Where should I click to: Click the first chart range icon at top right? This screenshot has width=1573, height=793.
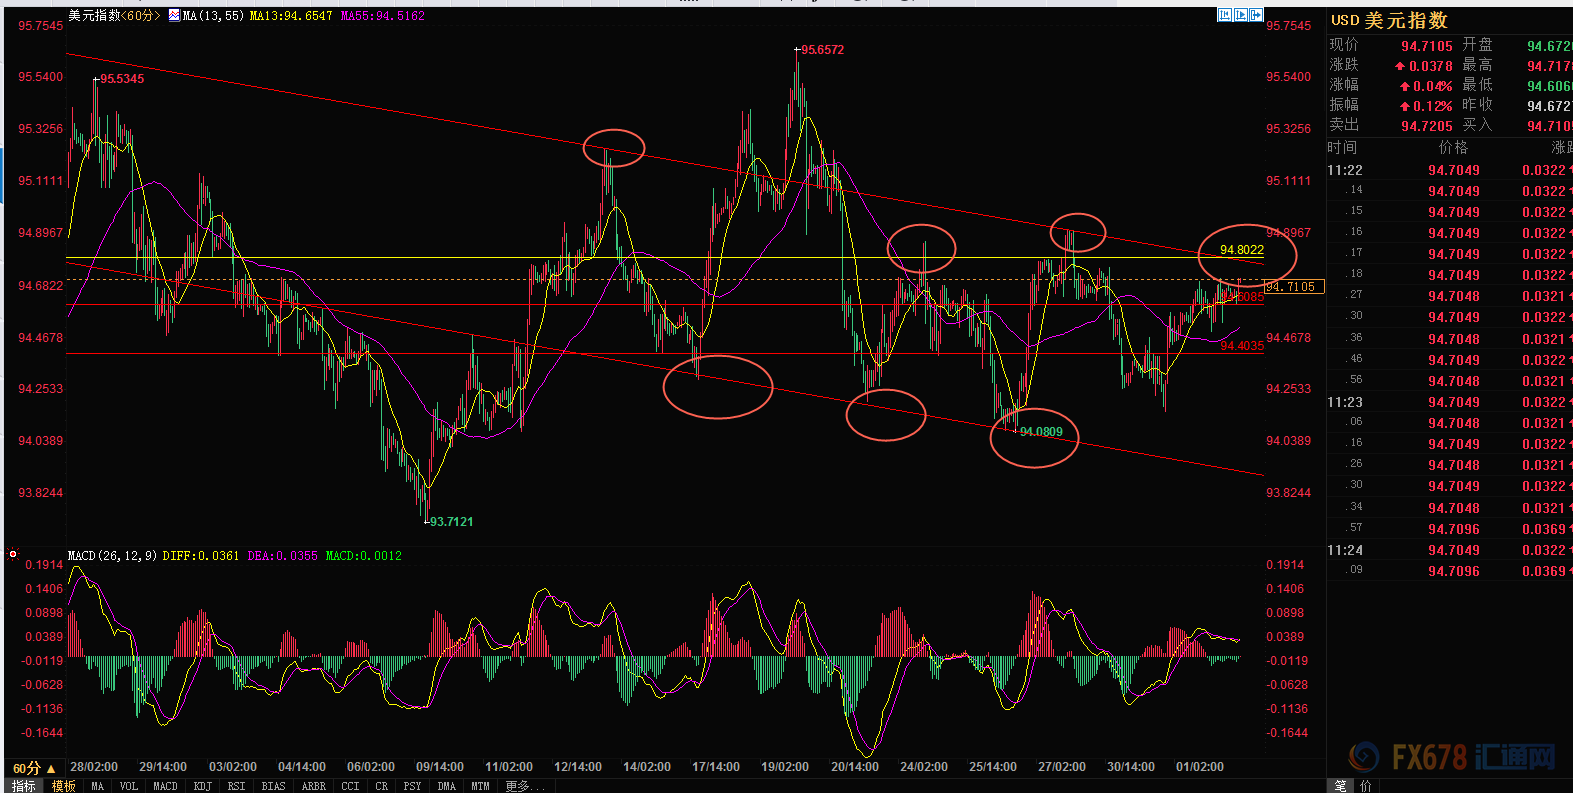[1225, 15]
